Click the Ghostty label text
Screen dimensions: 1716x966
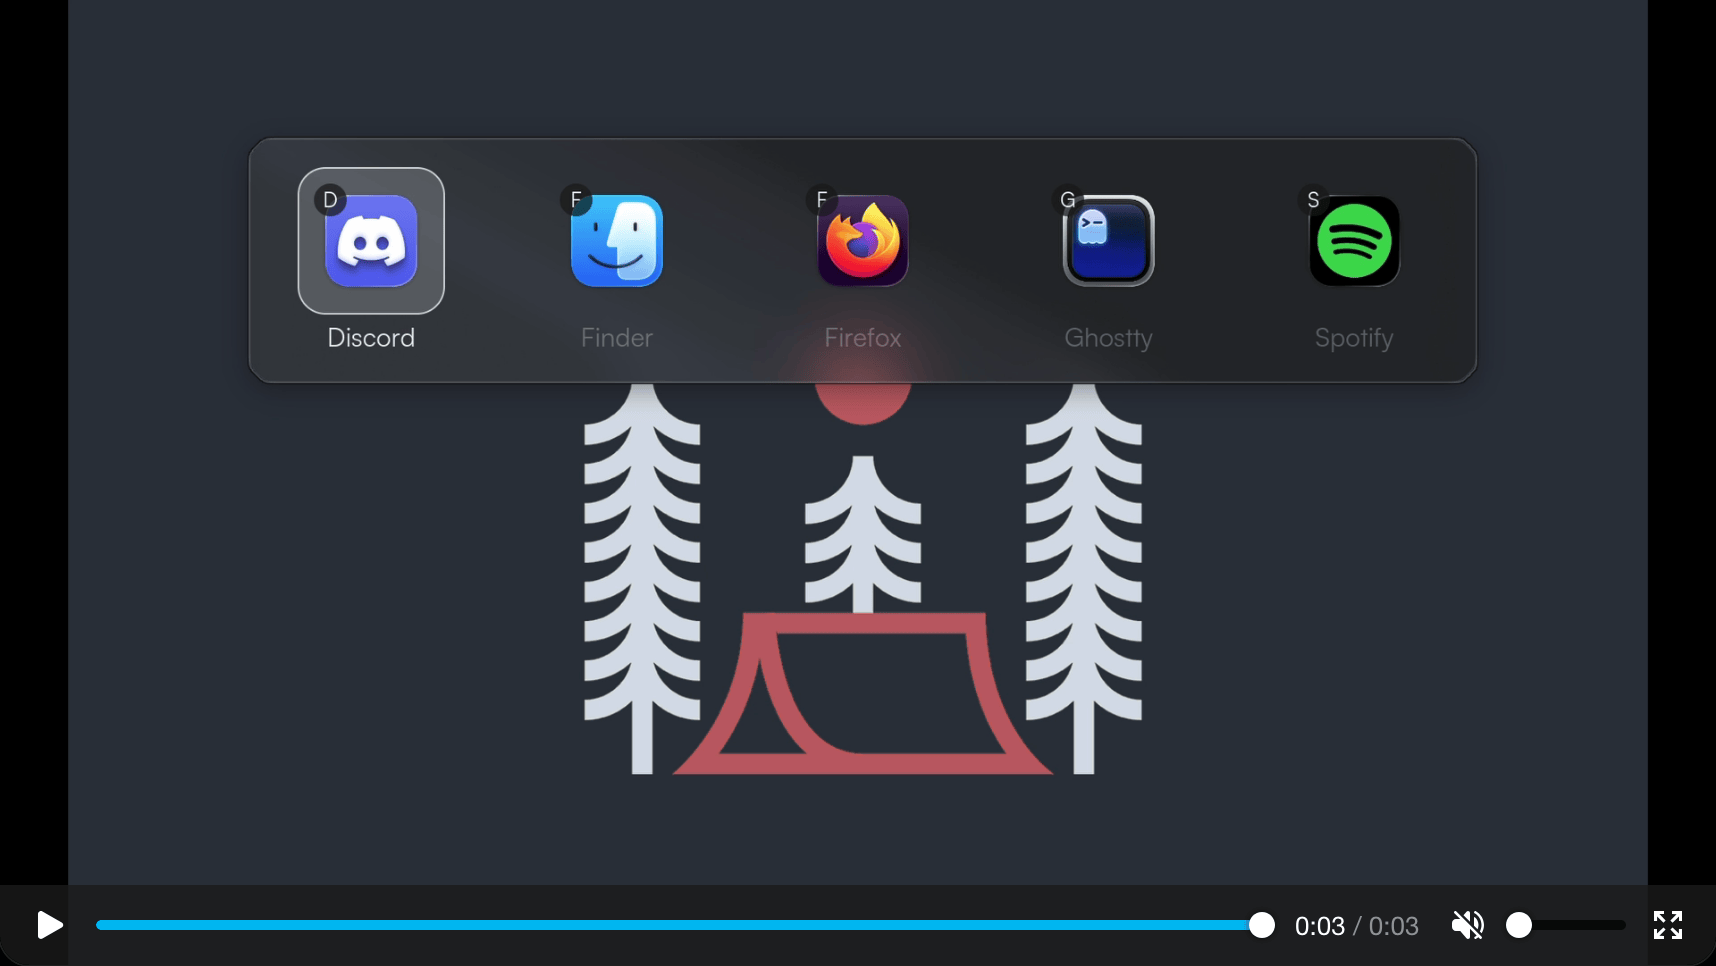coord(1108,339)
